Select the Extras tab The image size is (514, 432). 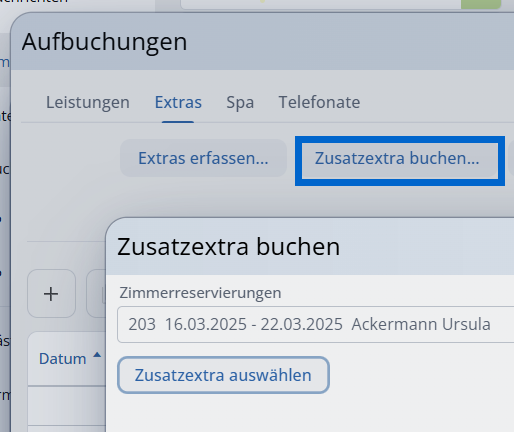pyautogui.click(x=178, y=102)
